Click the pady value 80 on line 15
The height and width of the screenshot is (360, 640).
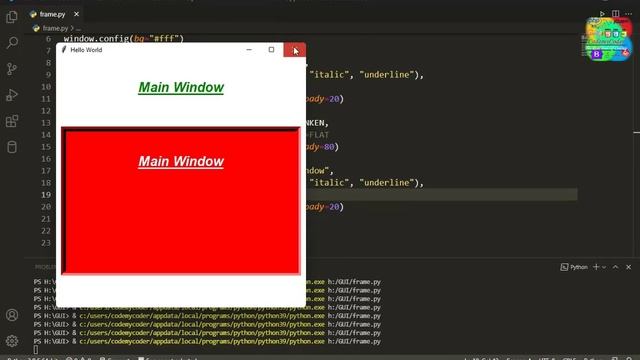pos(329,147)
